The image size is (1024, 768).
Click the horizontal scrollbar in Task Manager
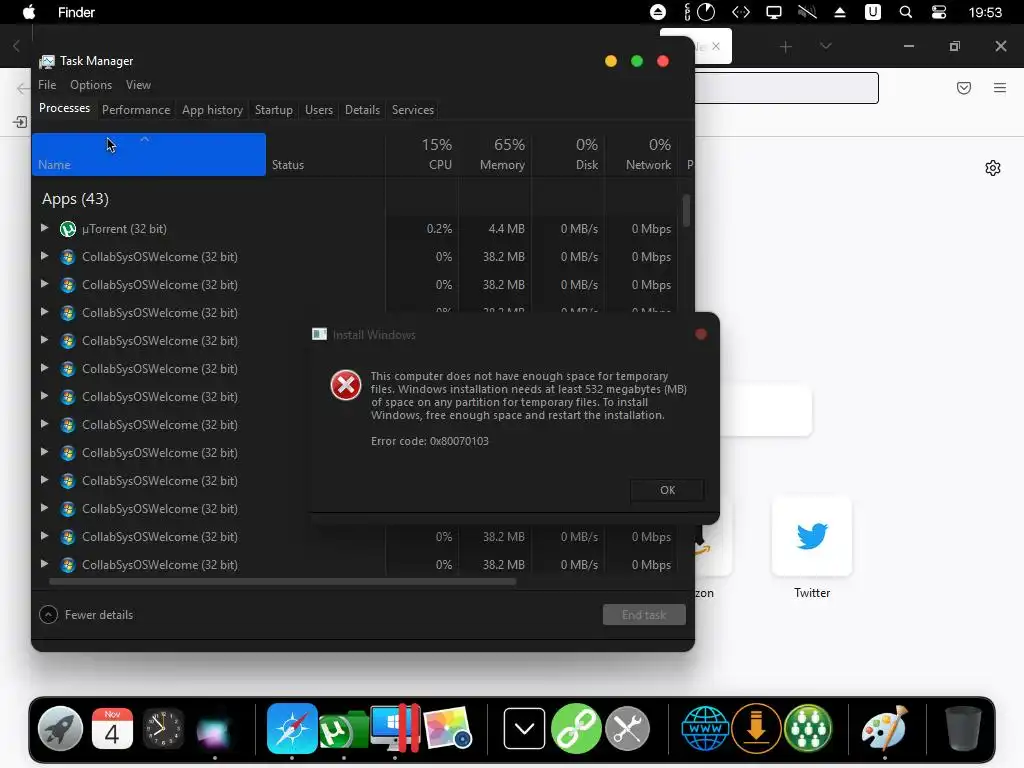click(x=283, y=581)
